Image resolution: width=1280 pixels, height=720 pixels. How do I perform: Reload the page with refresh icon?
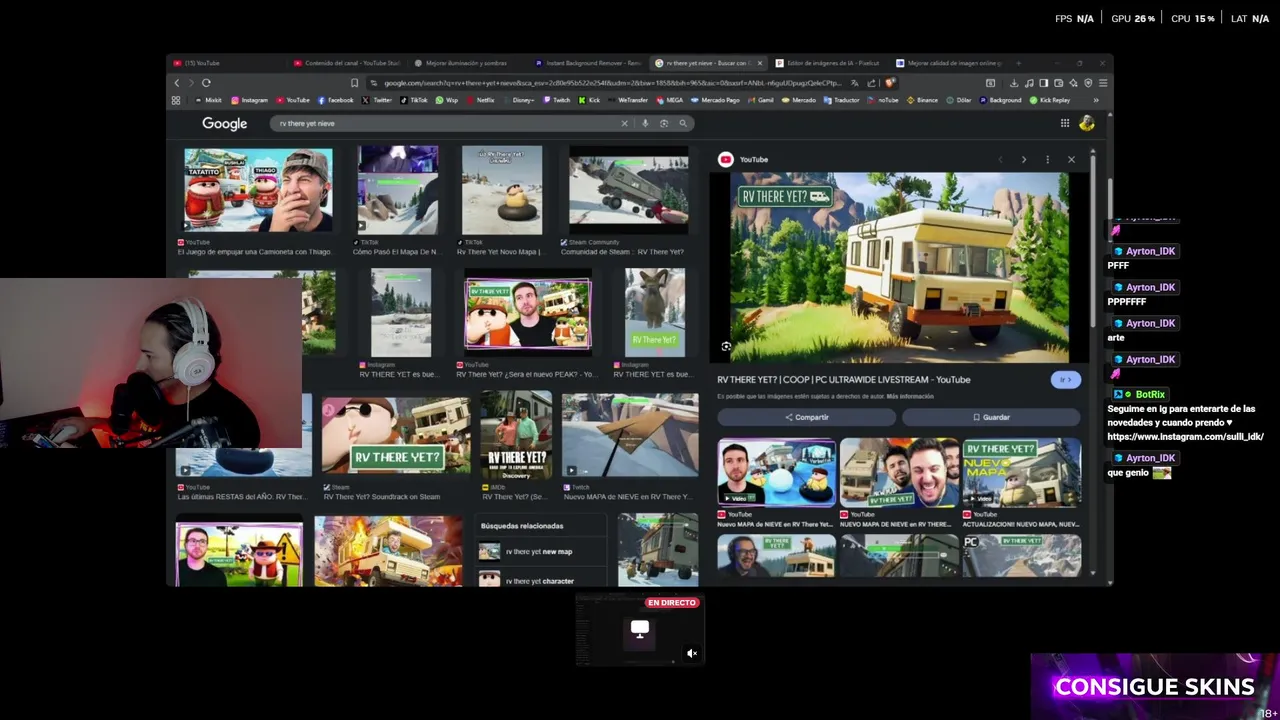point(206,83)
